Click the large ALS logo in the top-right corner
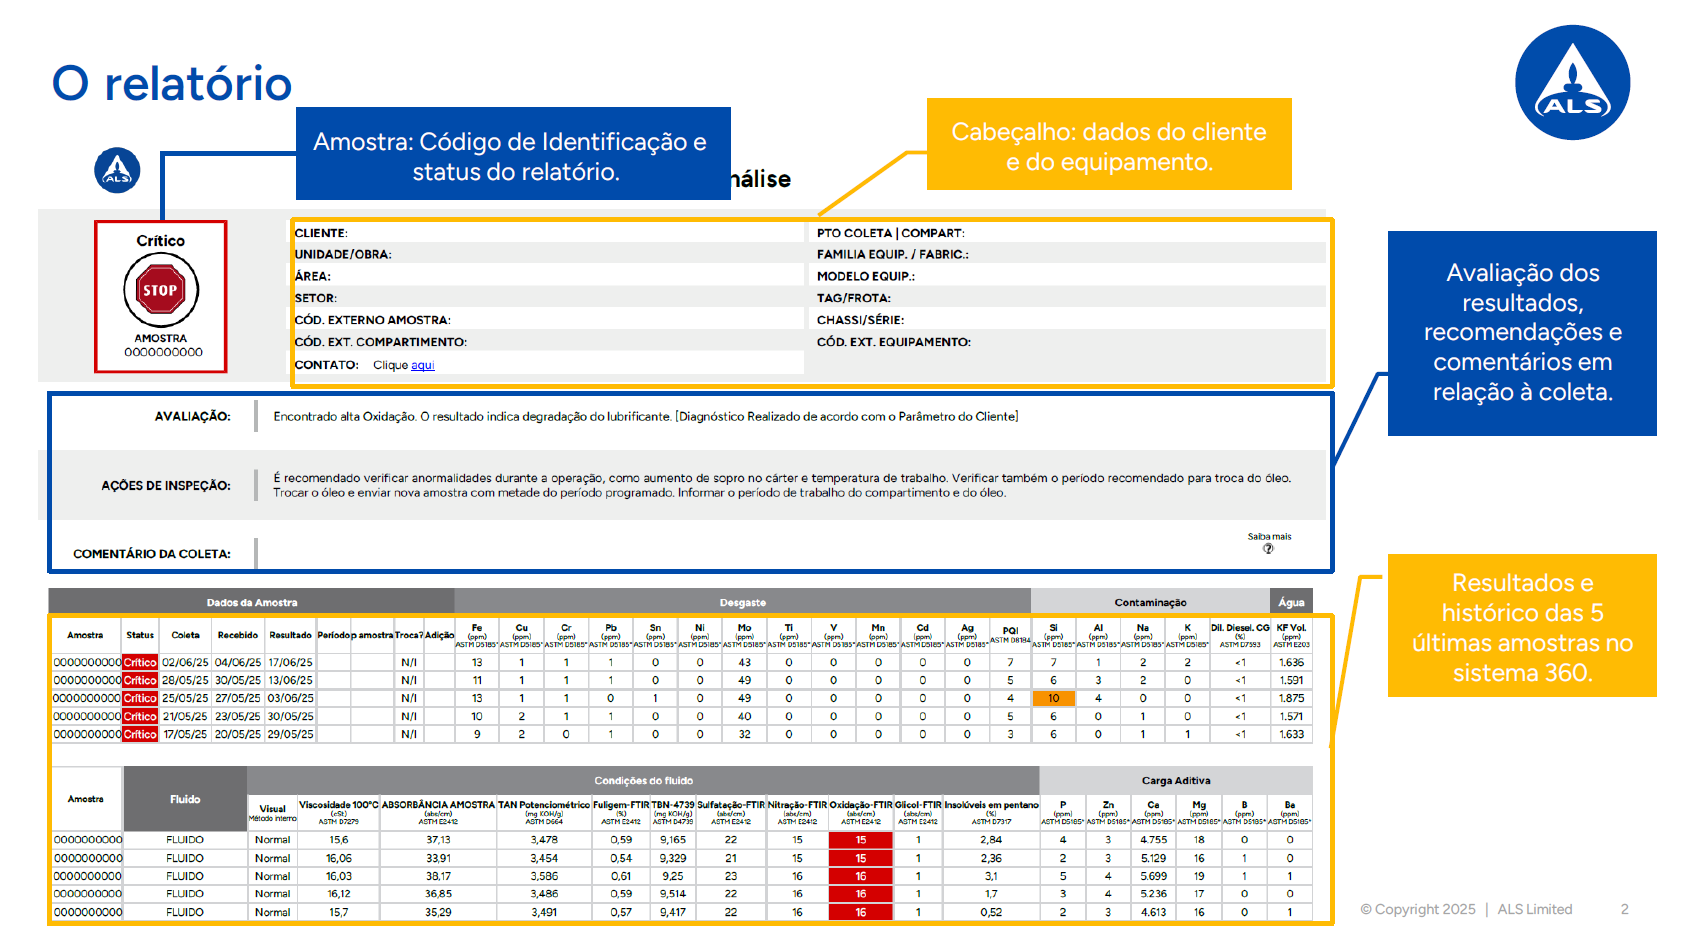 point(1572,83)
